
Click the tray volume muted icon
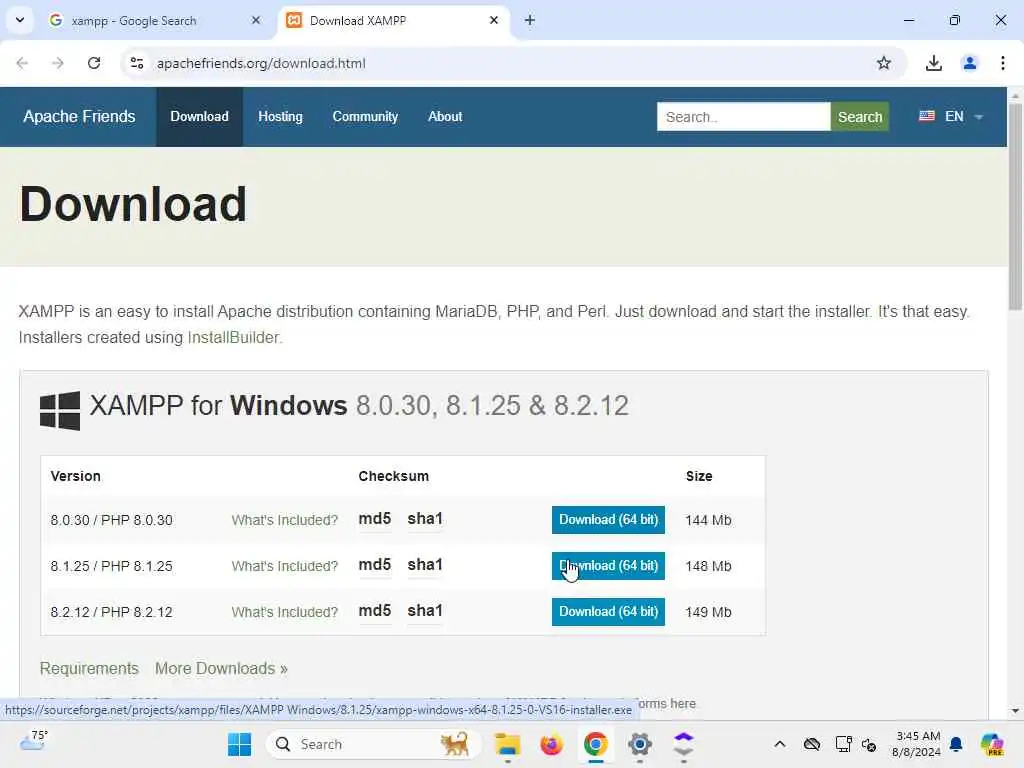pos(869,744)
